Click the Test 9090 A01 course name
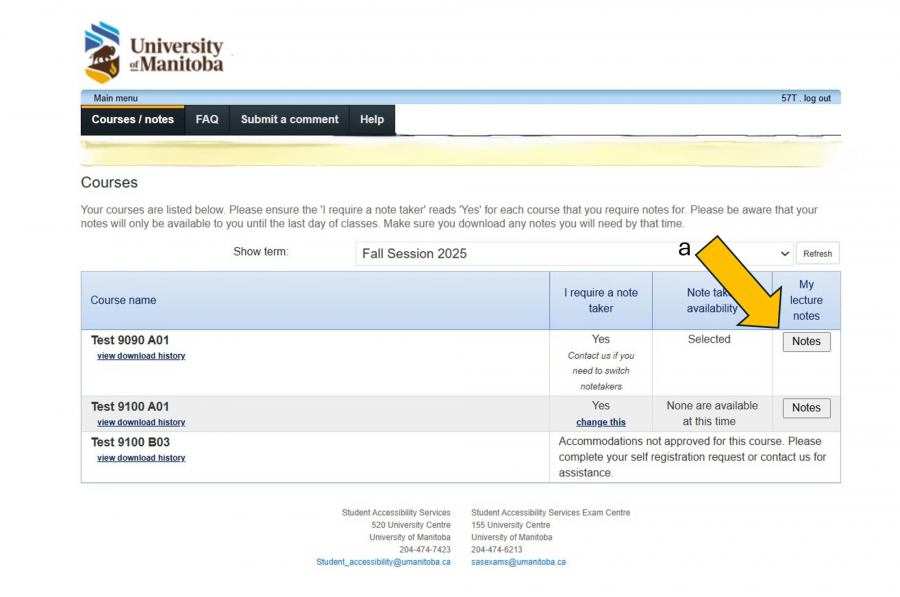Viewport: 900px width, 597px height. tap(130, 340)
